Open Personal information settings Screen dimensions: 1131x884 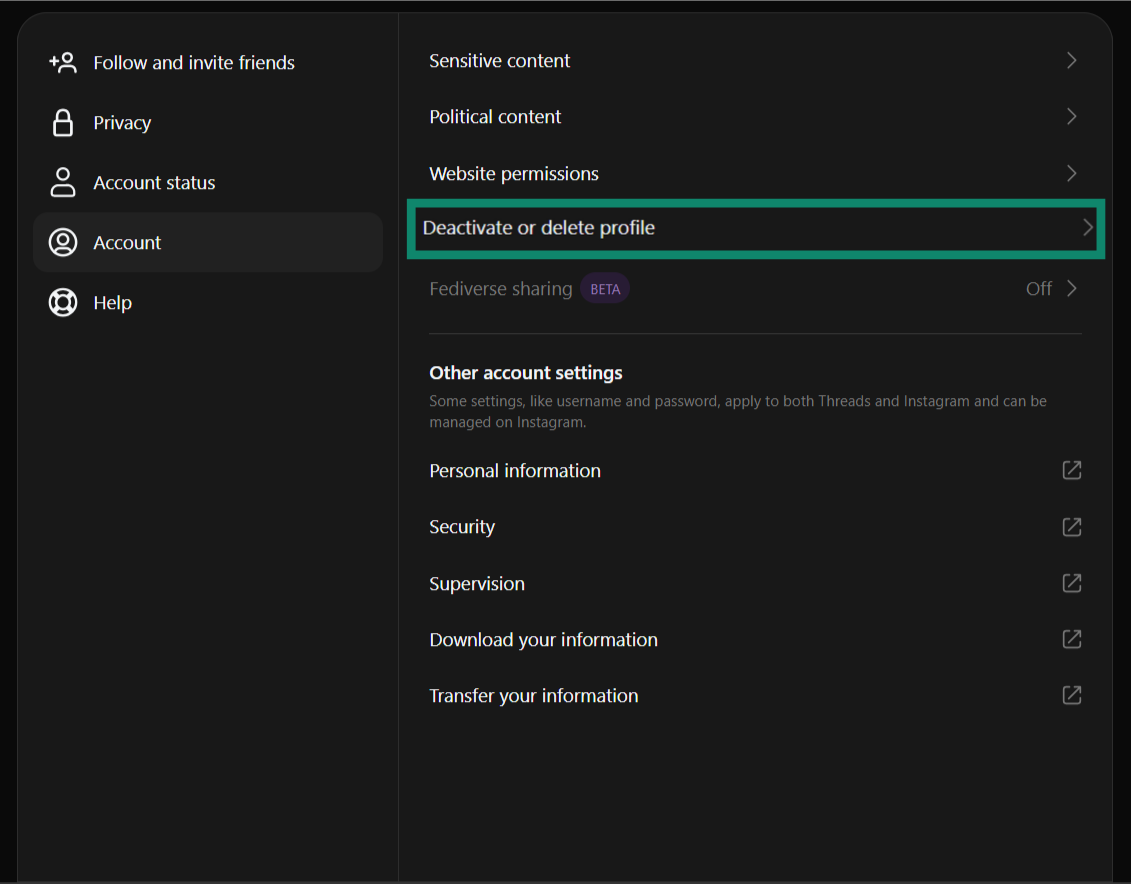pos(515,470)
